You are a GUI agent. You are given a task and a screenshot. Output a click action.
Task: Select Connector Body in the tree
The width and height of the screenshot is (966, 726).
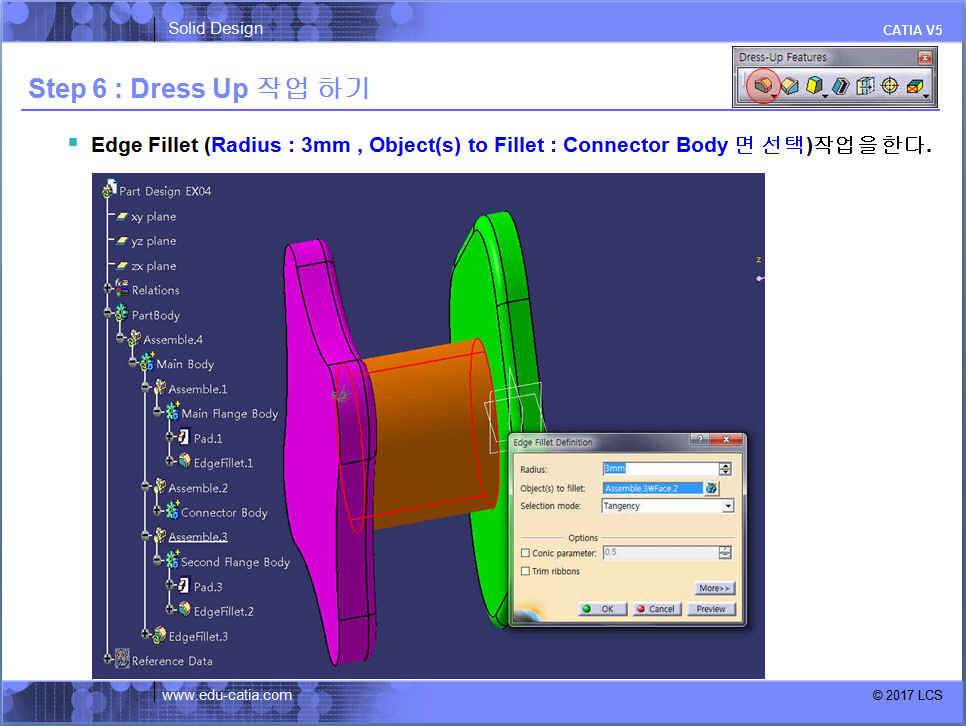(224, 513)
